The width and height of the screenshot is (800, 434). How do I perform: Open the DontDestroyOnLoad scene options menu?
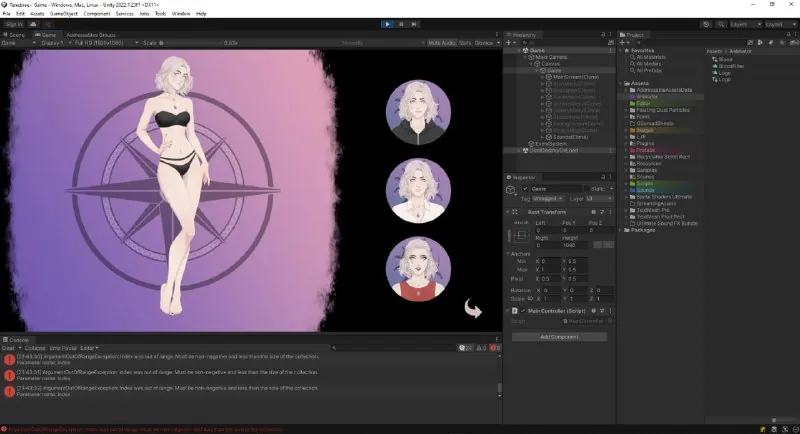(x=611, y=150)
